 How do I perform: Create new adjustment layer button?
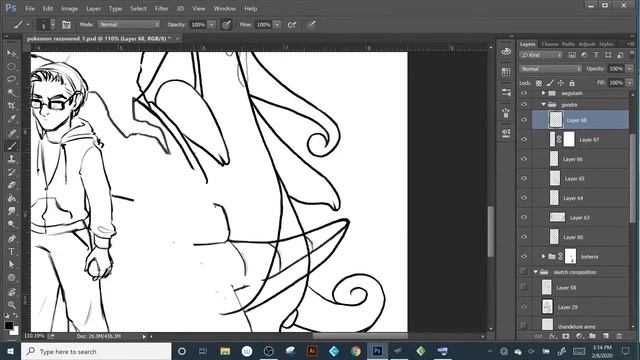coord(579,336)
